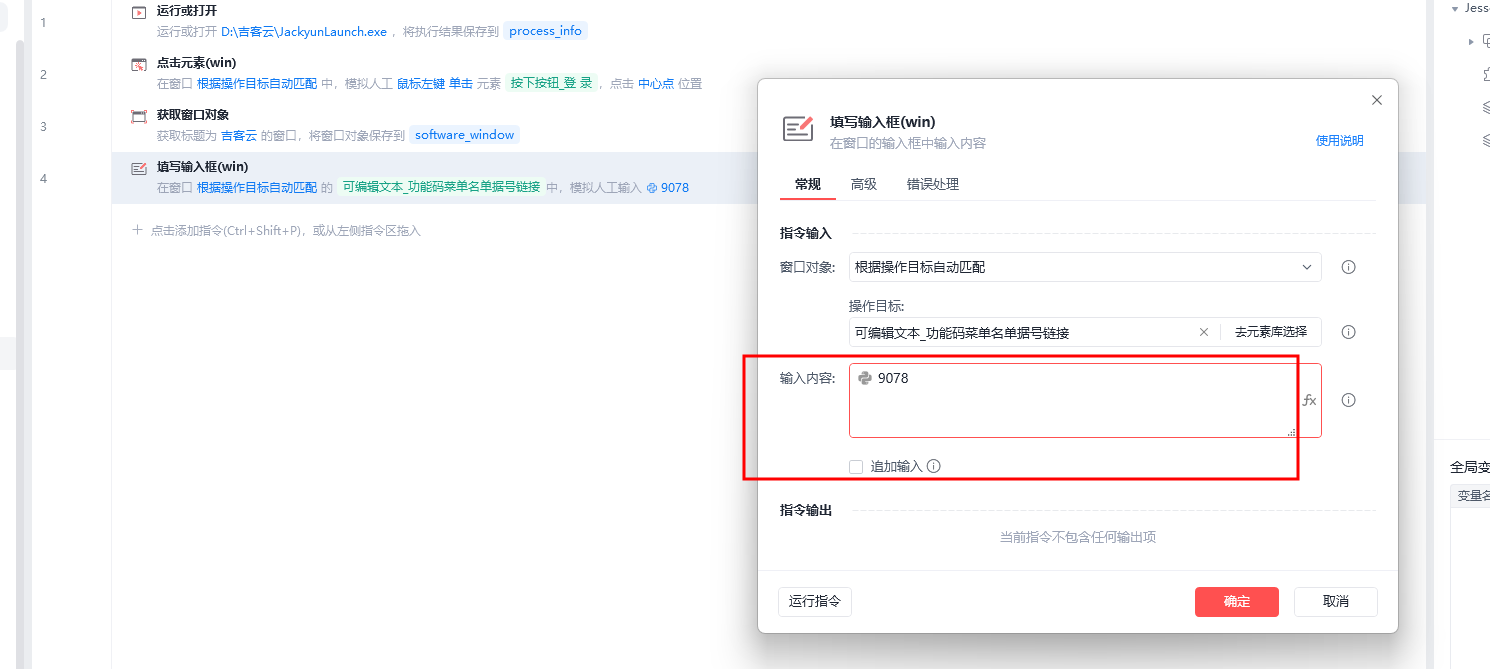
Task: Click 根据操作目标自动匹配 in row 2
Action: pos(257,84)
